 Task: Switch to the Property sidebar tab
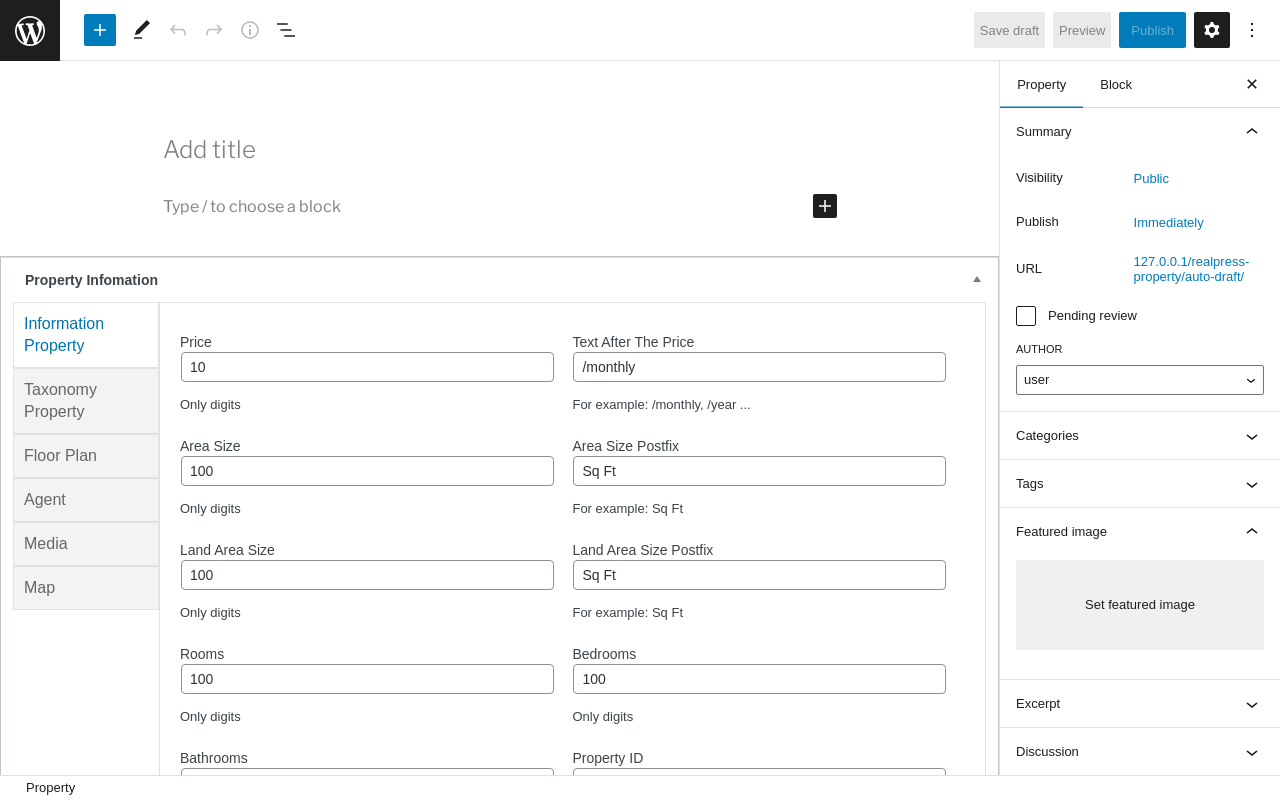click(1041, 84)
